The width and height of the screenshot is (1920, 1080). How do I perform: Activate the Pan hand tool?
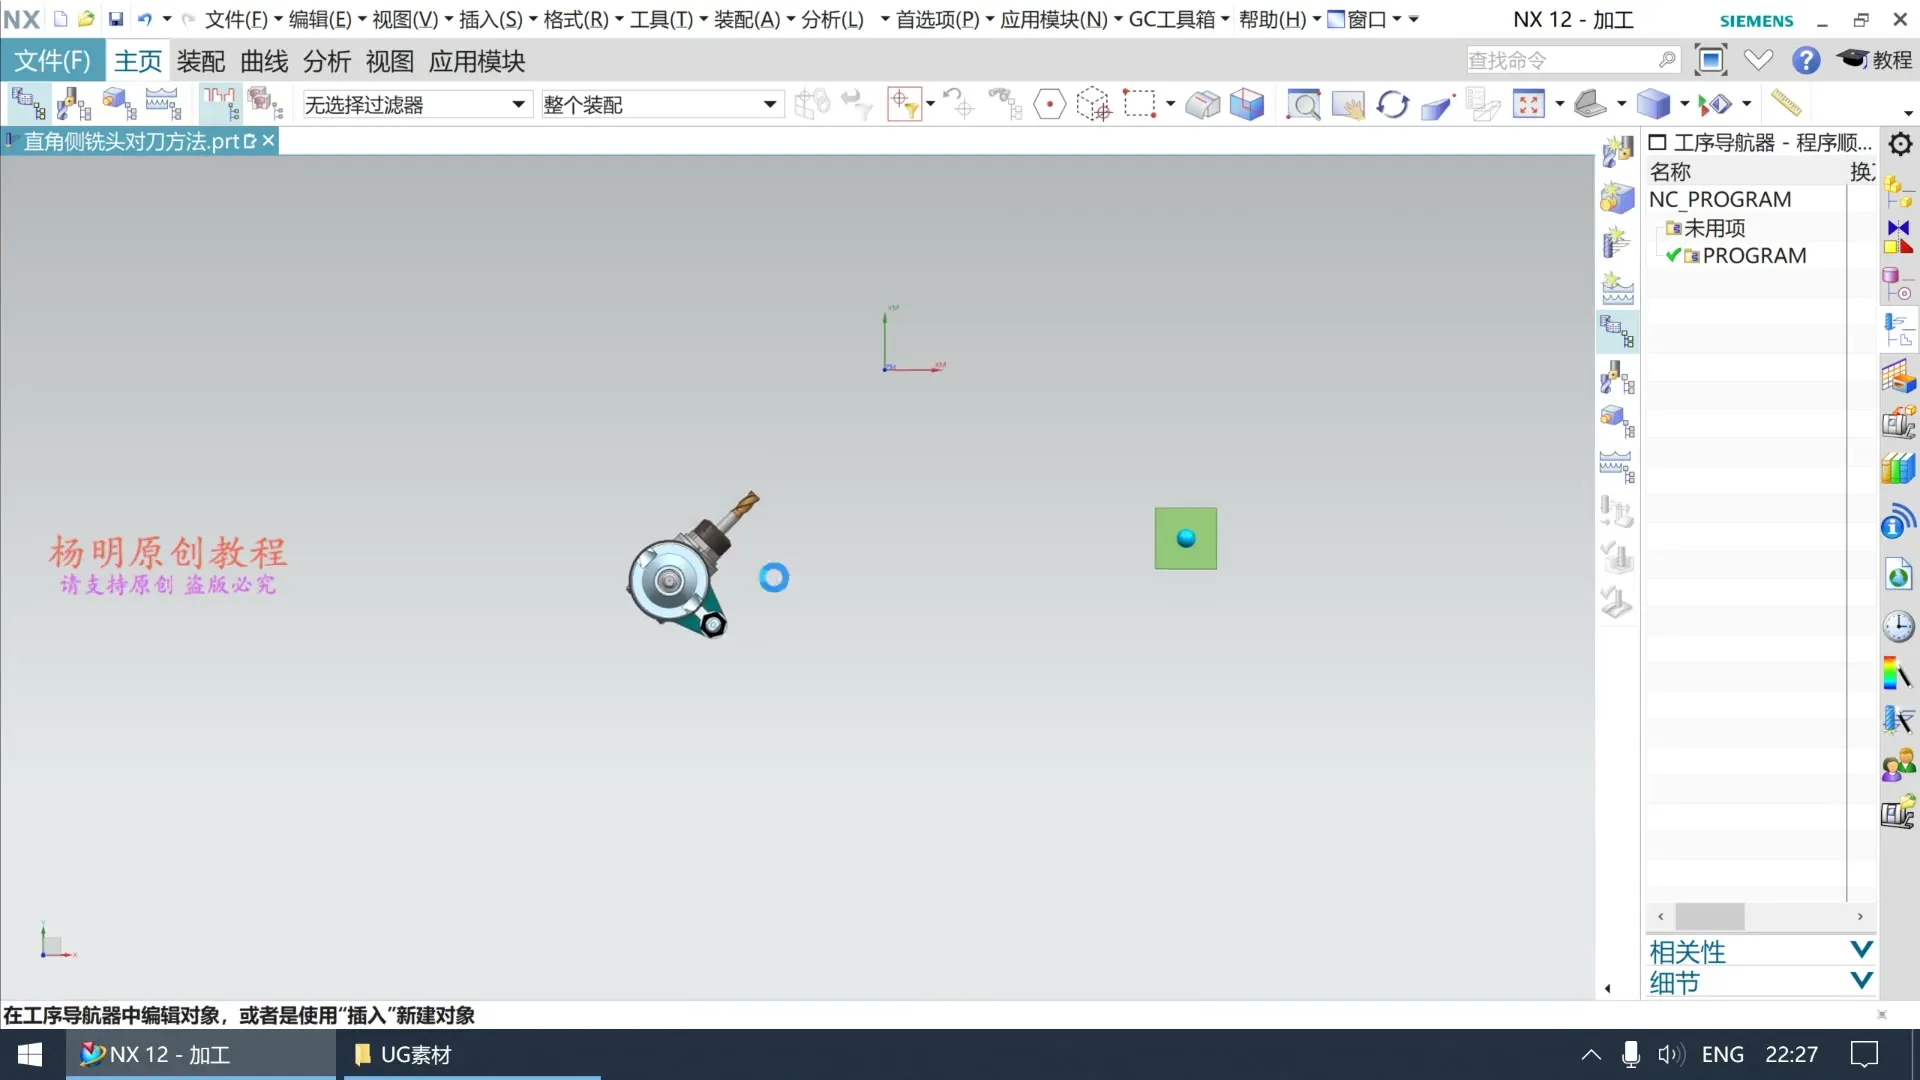click(x=1348, y=104)
